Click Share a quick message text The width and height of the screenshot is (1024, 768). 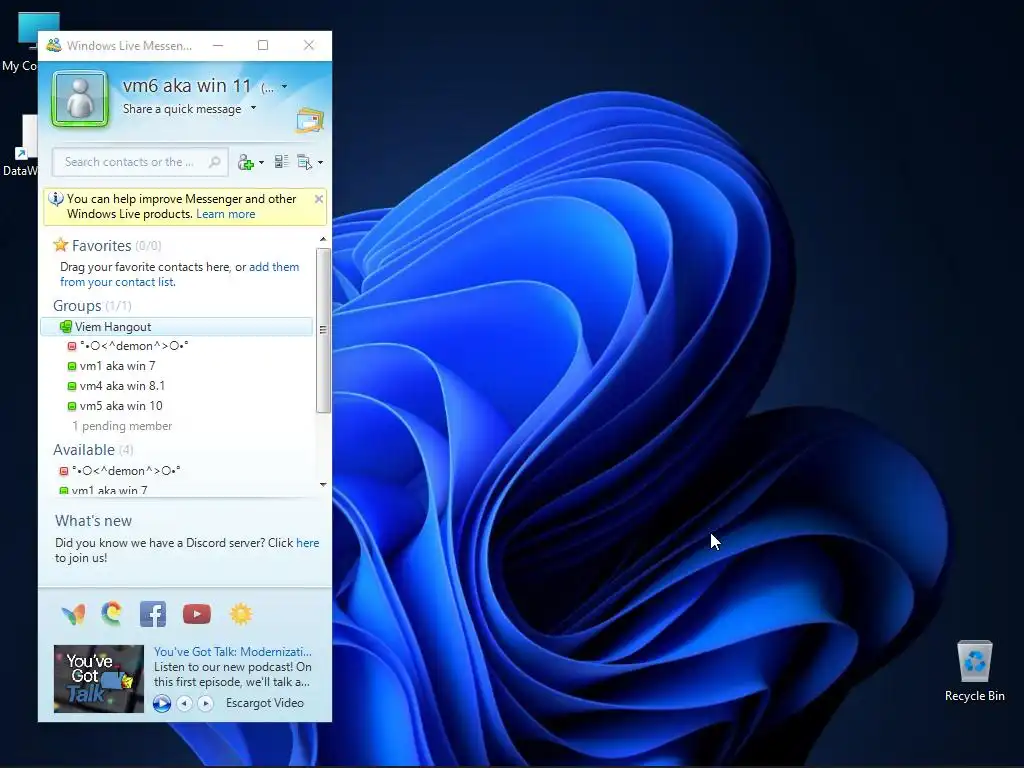point(182,109)
